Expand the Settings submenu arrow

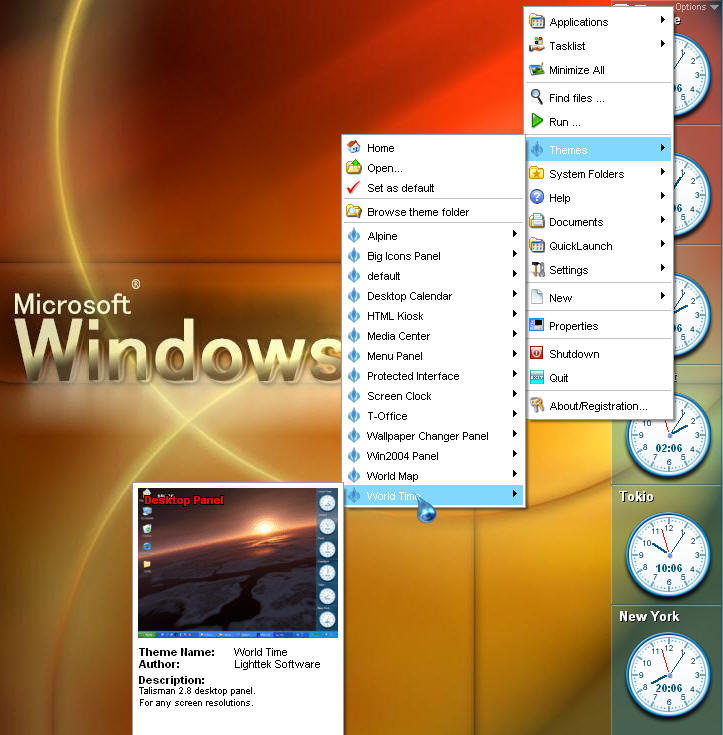(x=663, y=268)
